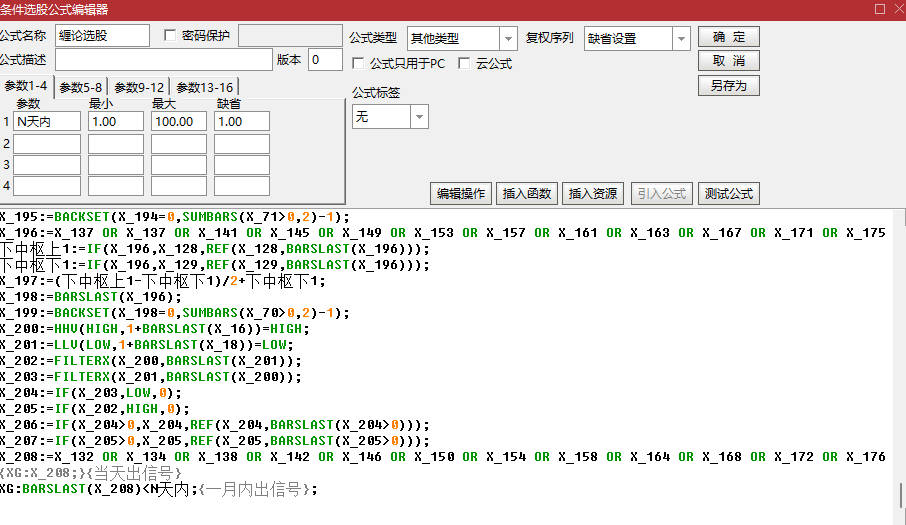Viewport: 906px width, 525px height.
Task: Edit parameter 1 最小 value 1.00
Action: 116,121
